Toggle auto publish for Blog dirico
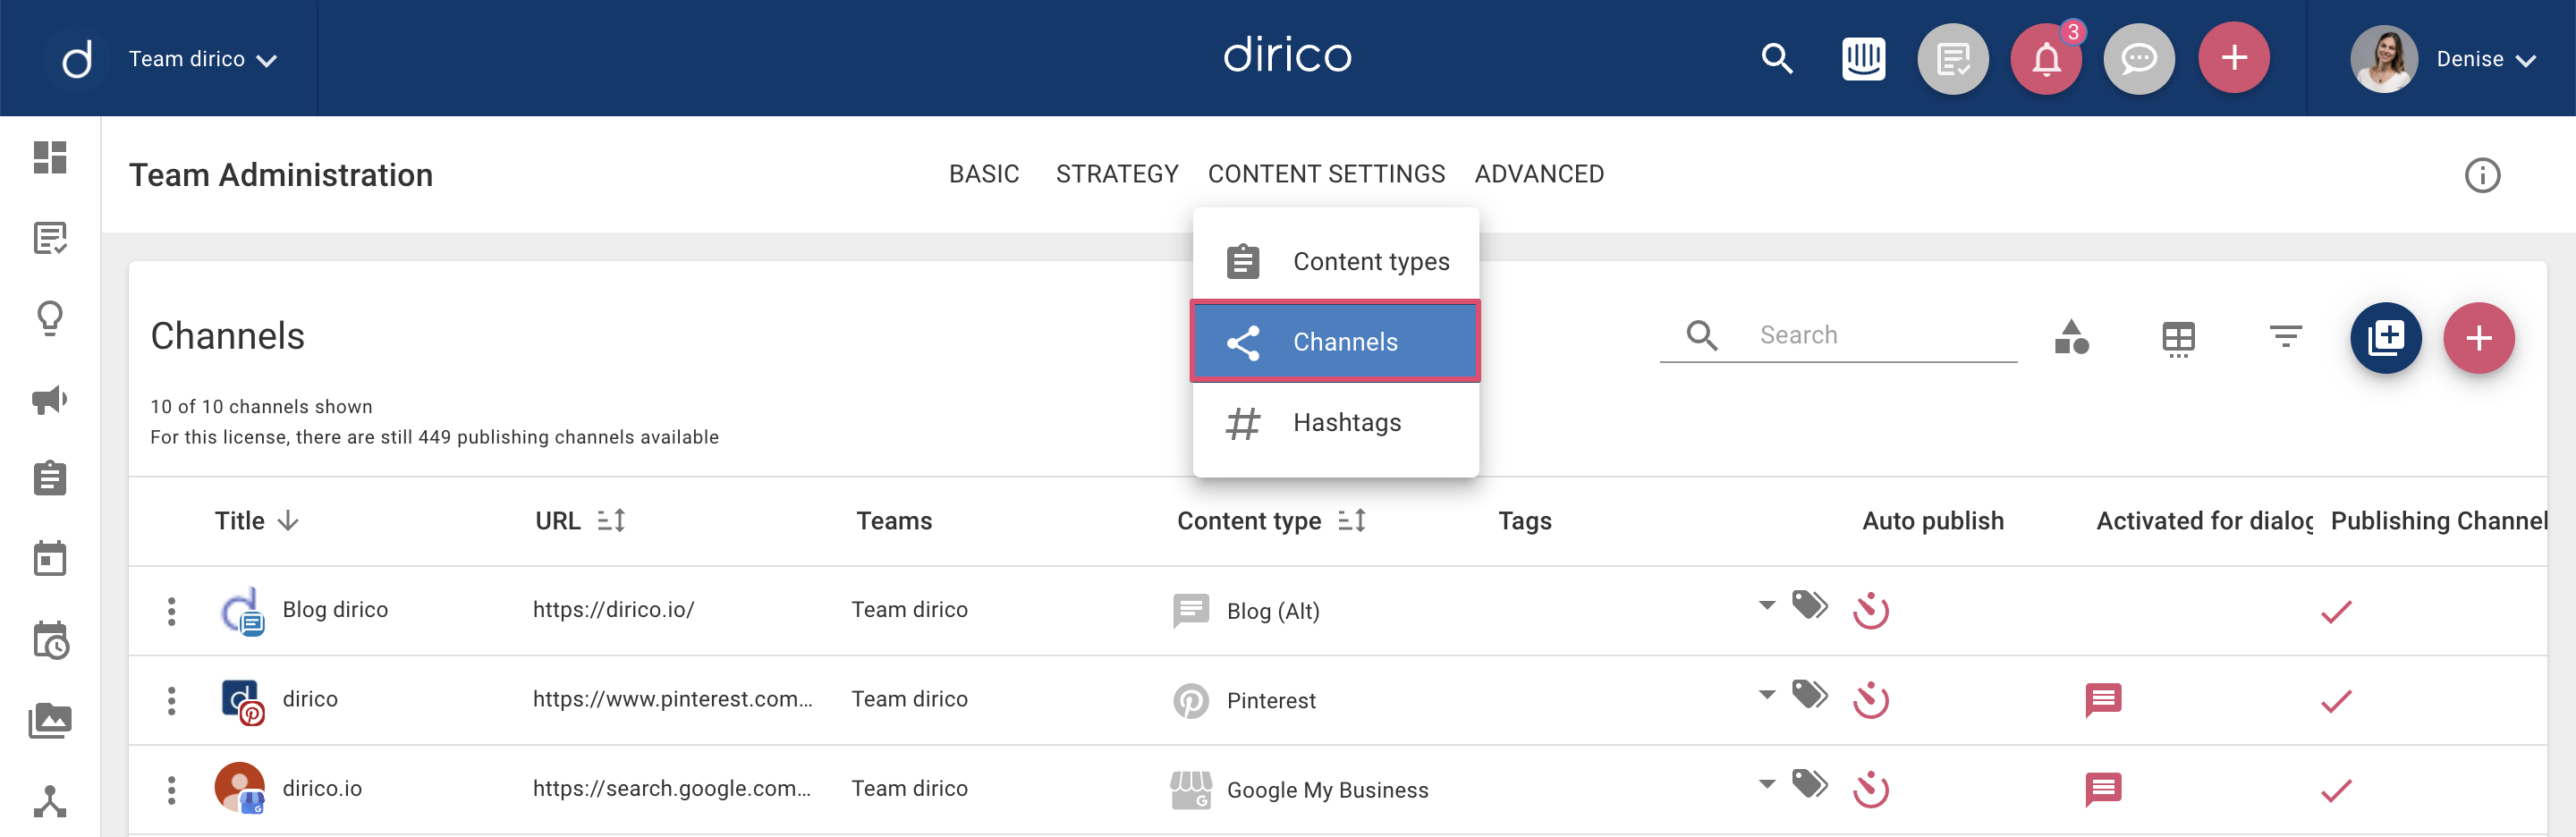 1870,611
